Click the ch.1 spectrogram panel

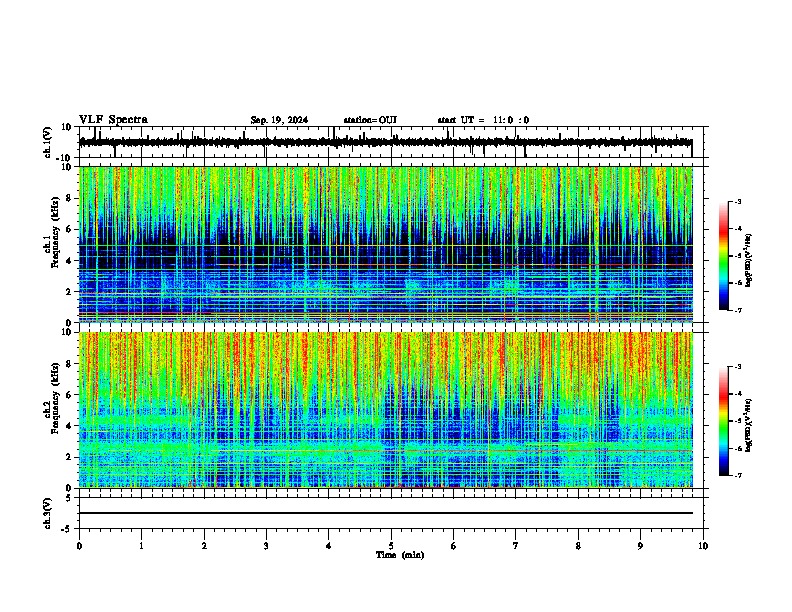click(385, 244)
